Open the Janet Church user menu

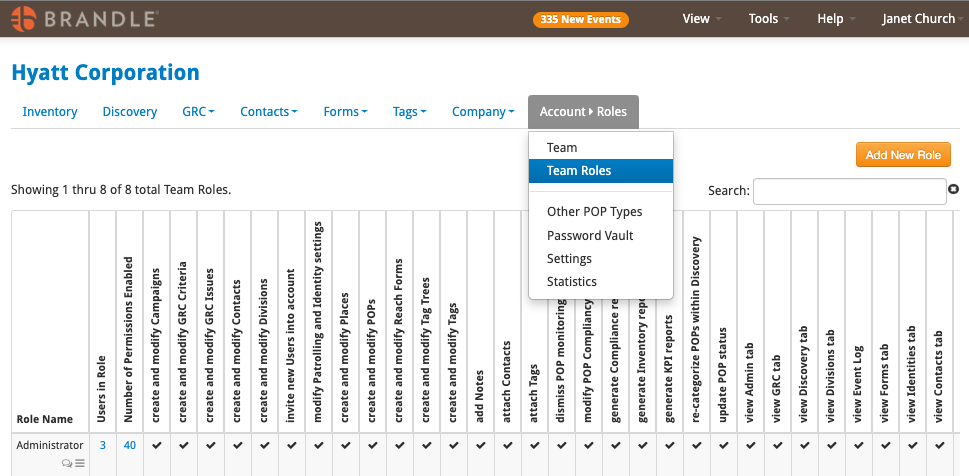(921, 19)
